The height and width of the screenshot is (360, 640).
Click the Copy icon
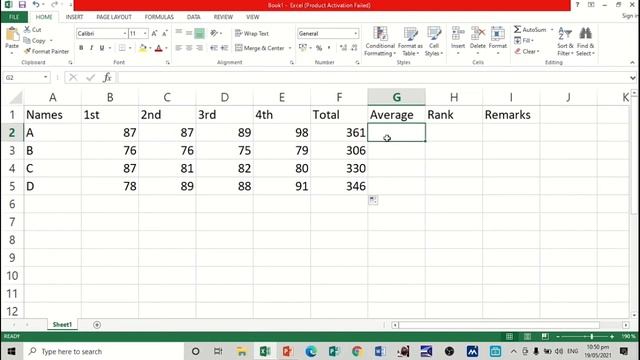coord(27,40)
